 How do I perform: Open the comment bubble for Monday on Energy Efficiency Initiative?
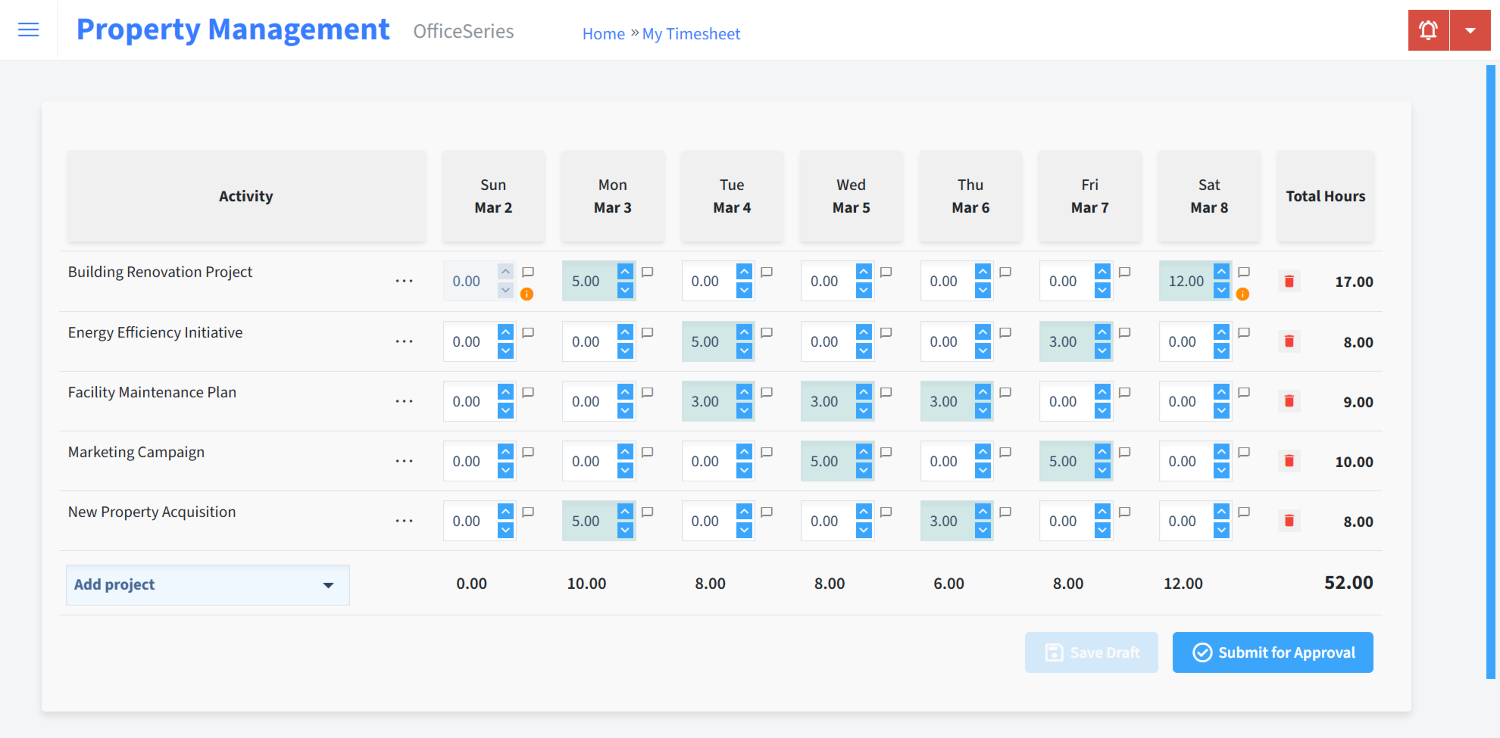[647, 331]
